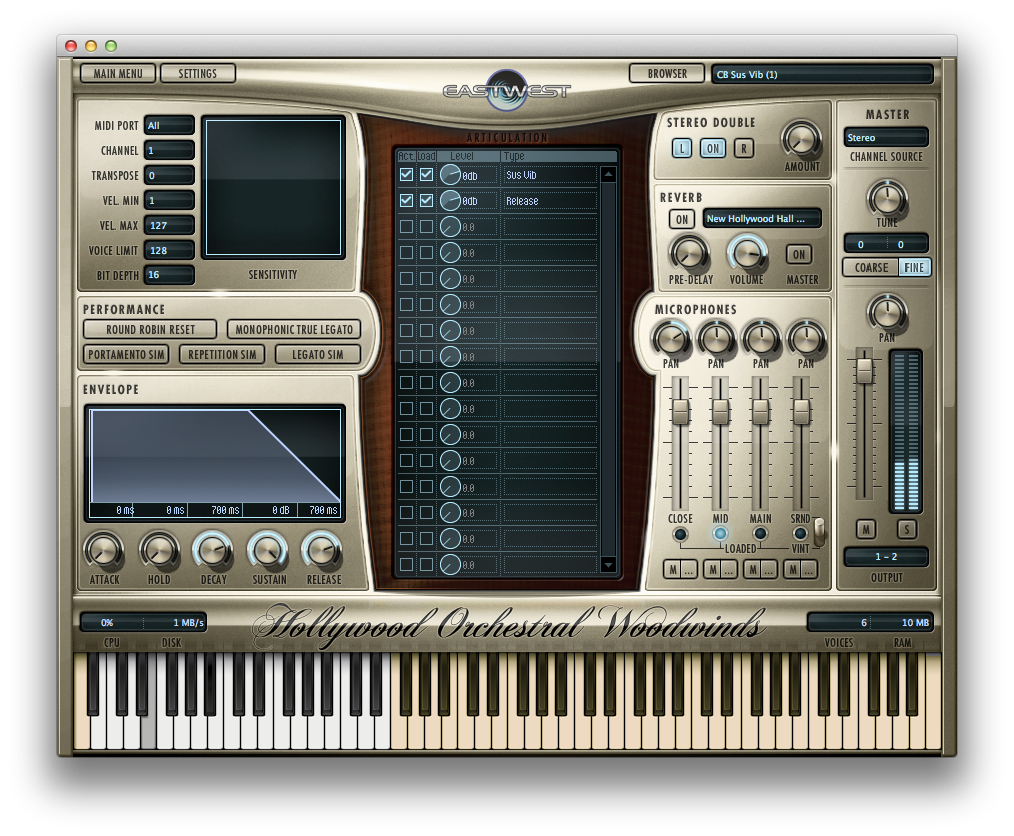Open the reverb preset New Hollywood Hall
The image size is (1014, 836).
[762, 219]
